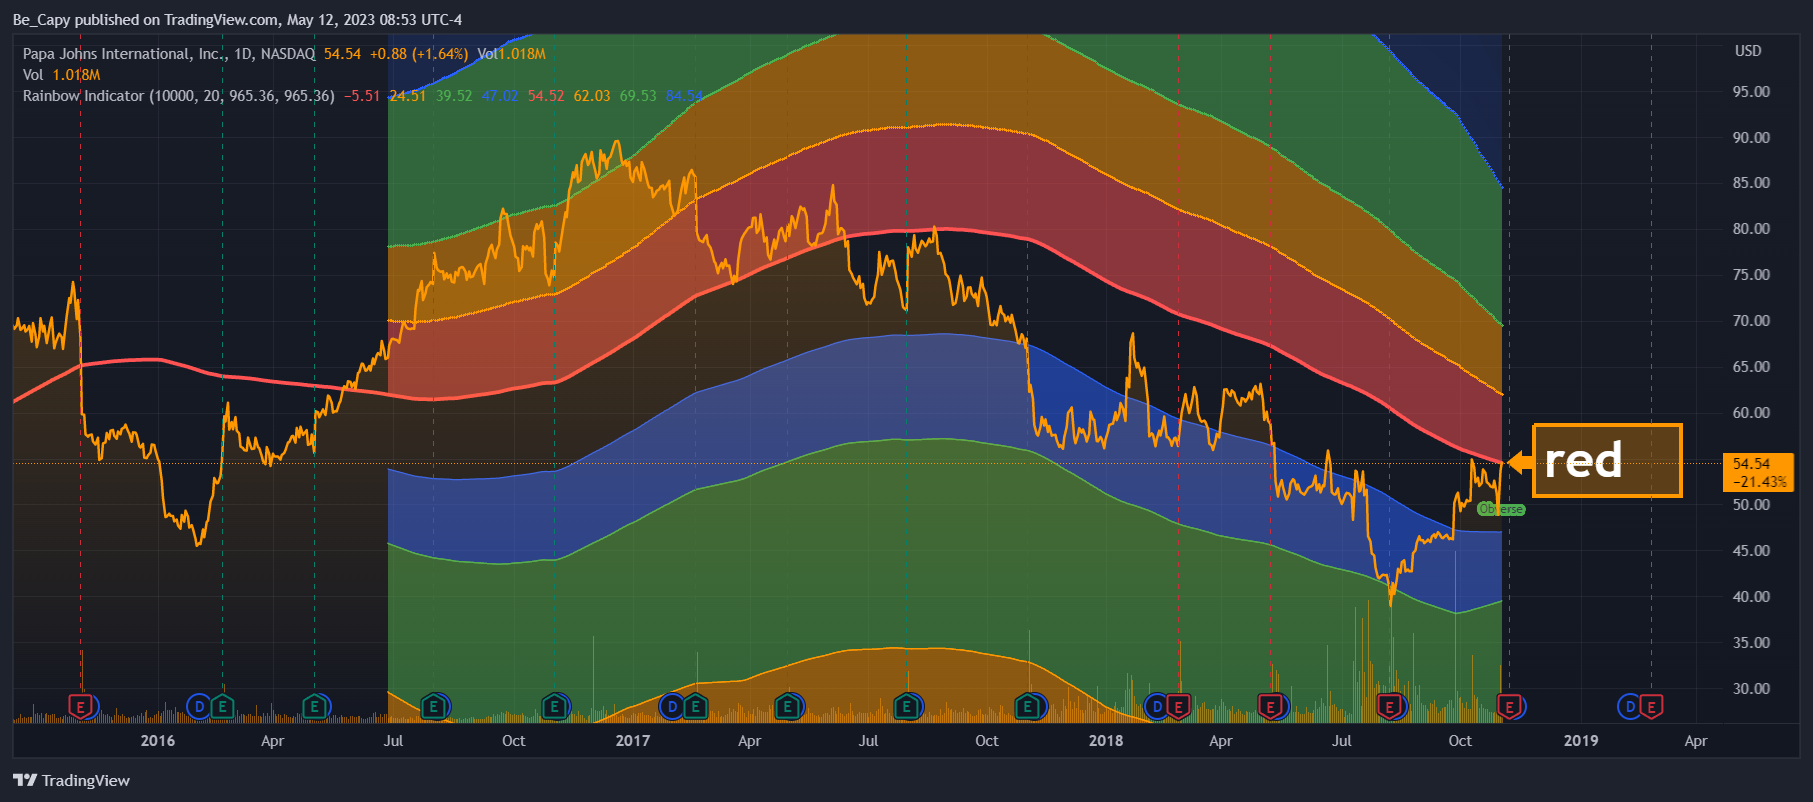The width and height of the screenshot is (1813, 802).
Task: Open the red E earnings marker after Jul 2018
Action: 1389,707
